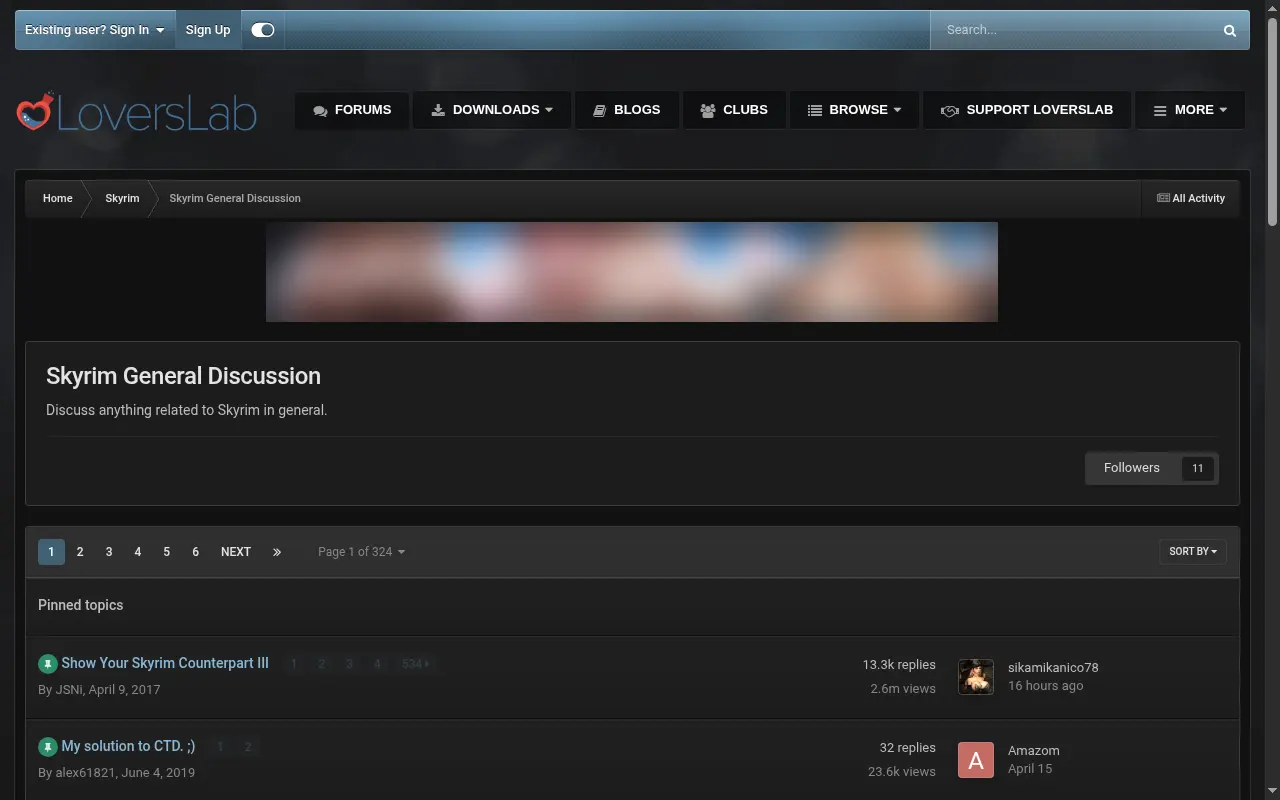Click the April 15 last post timestamp
This screenshot has height=800, width=1280.
(x=1030, y=769)
